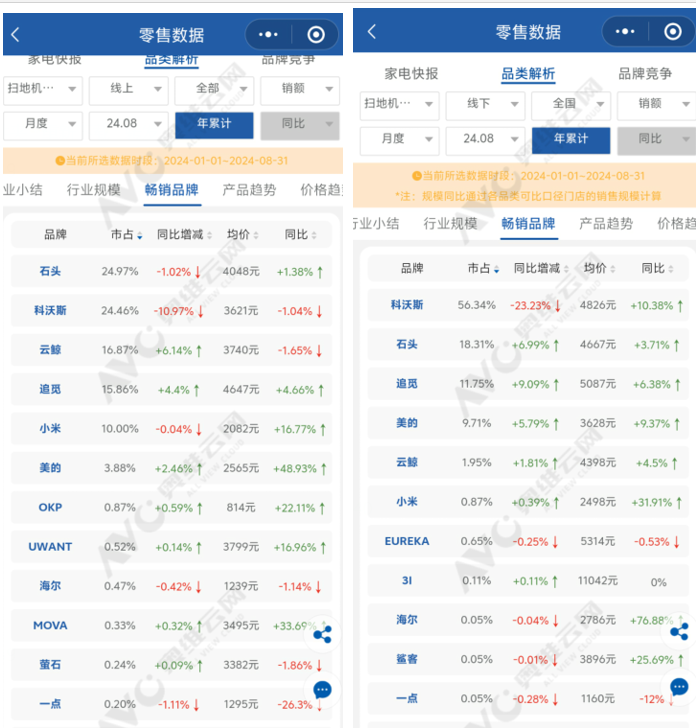Sort by 同比 column in left panel table
This screenshot has height=728, width=696.
tap(300, 234)
